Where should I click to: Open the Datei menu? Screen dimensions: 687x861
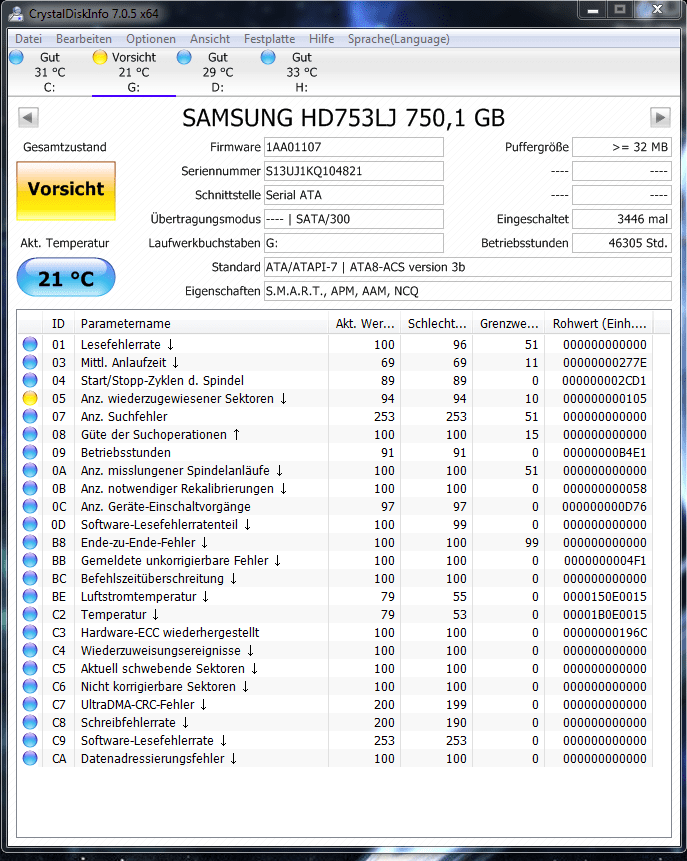coord(29,39)
